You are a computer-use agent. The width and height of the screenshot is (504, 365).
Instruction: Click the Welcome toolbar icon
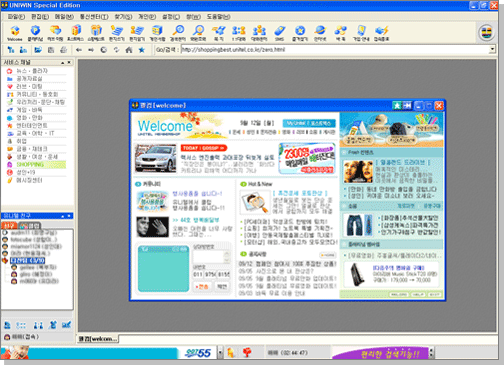click(15, 33)
